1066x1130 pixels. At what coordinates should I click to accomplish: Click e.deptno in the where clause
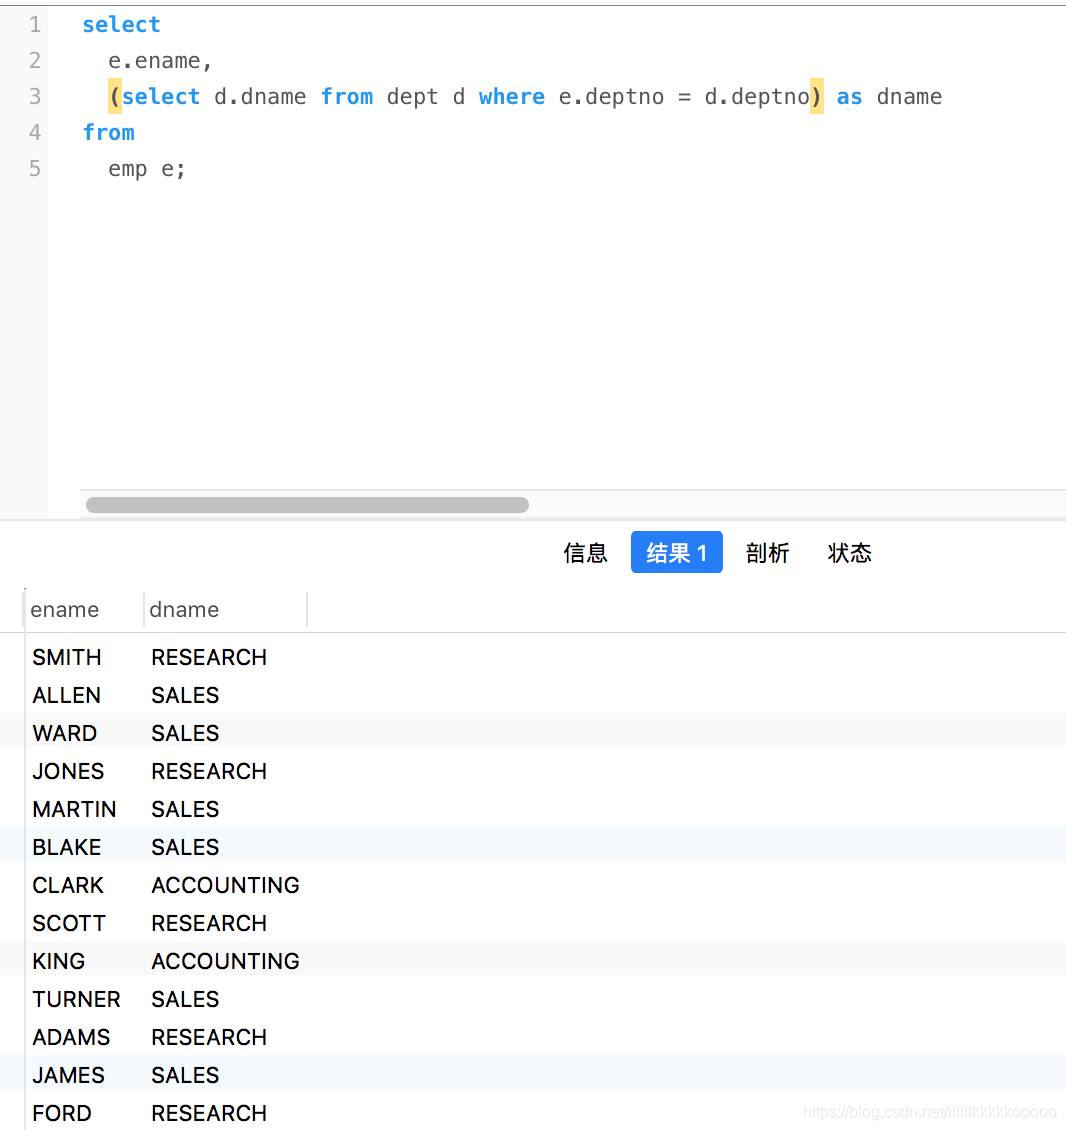[x=611, y=97]
